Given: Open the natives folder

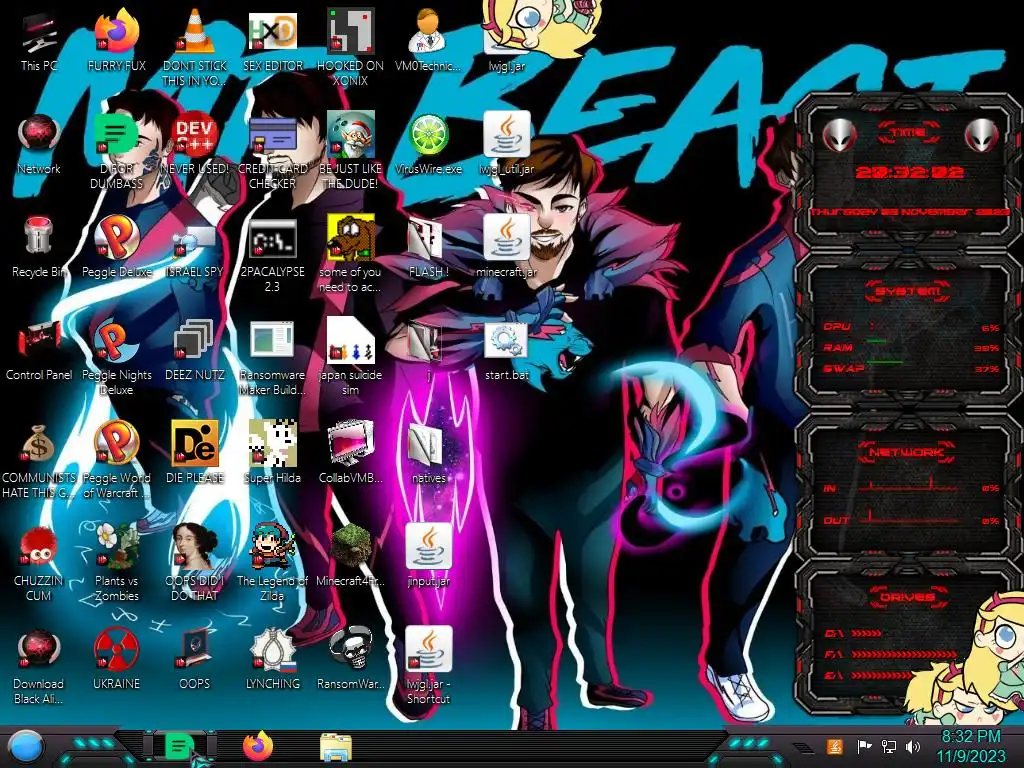Looking at the screenshot, I should pyautogui.click(x=428, y=452).
